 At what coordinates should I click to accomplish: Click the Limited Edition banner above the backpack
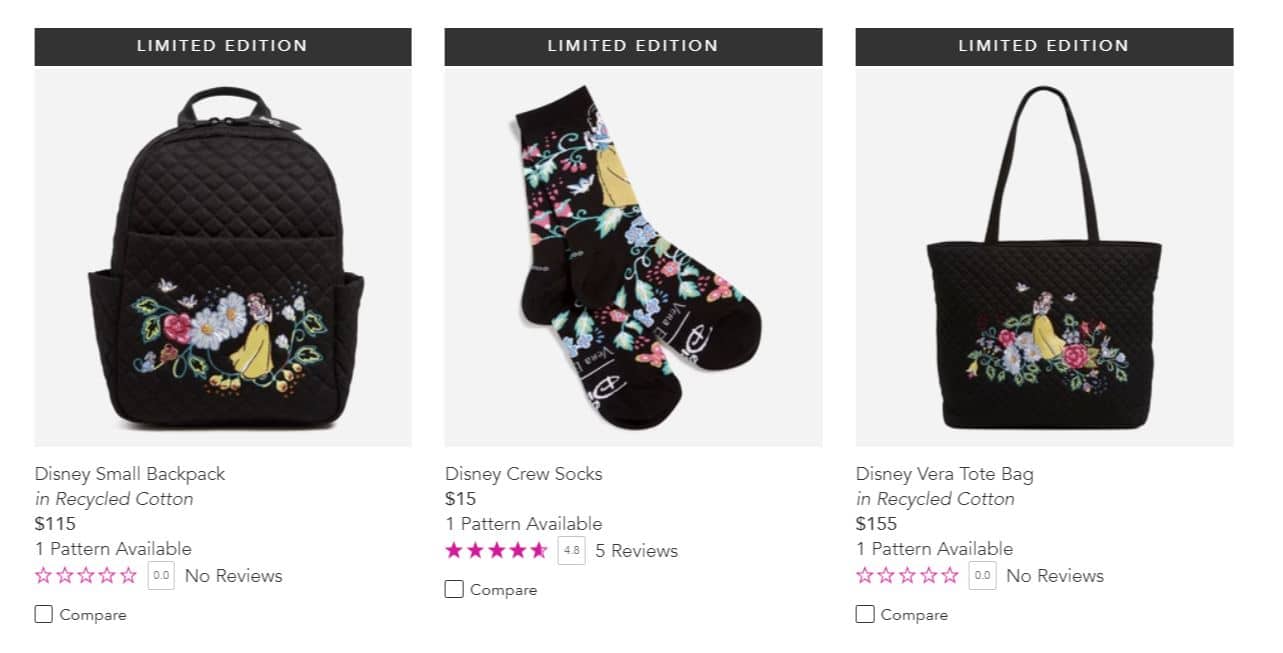pos(223,46)
